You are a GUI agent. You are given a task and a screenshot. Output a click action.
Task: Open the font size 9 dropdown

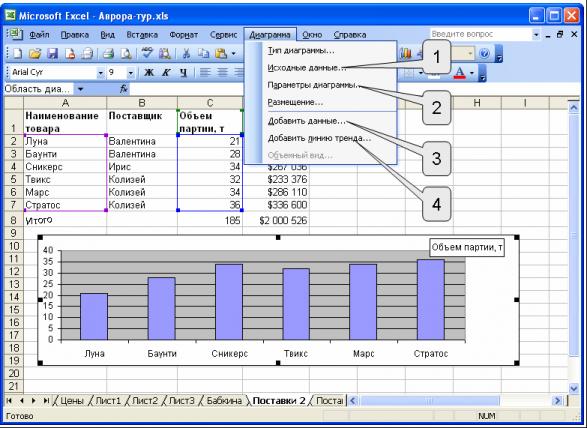coord(131,72)
